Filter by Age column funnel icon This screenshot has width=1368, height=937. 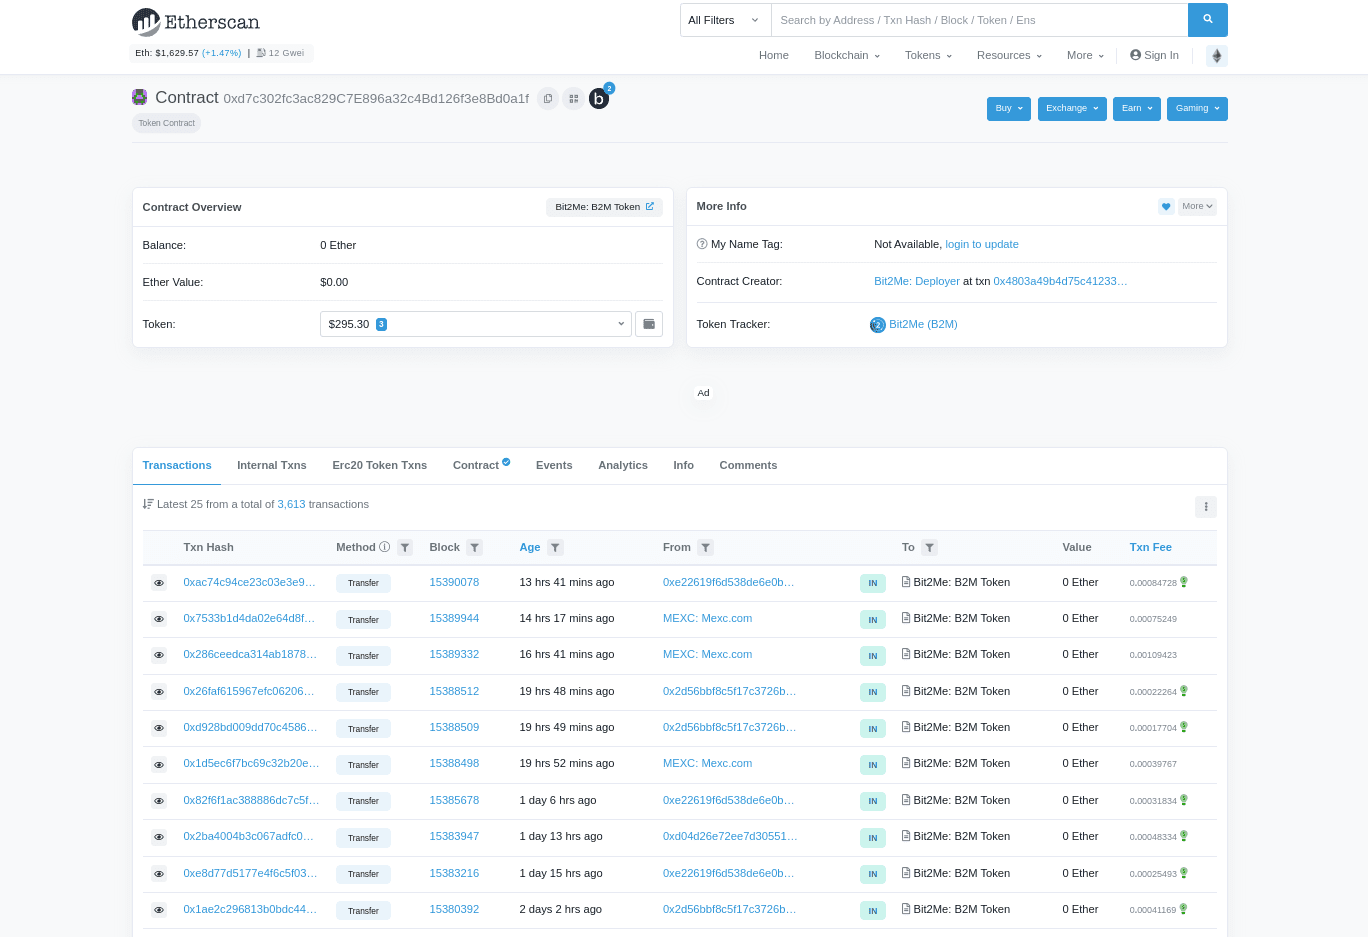[x=556, y=548]
